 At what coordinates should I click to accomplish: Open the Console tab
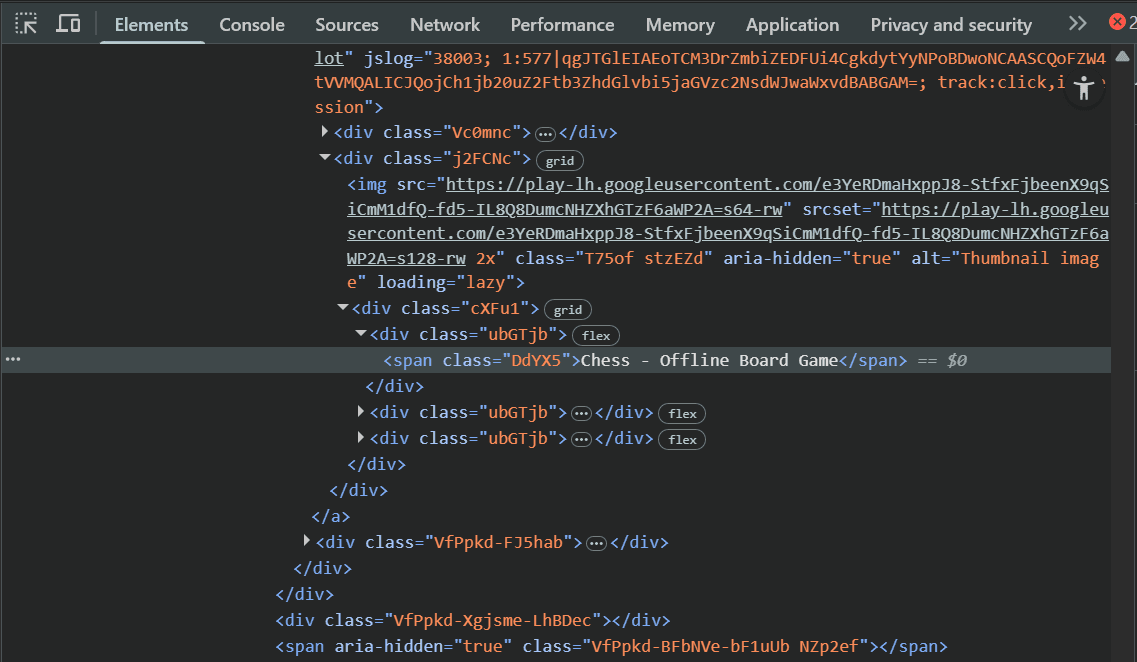coord(252,25)
